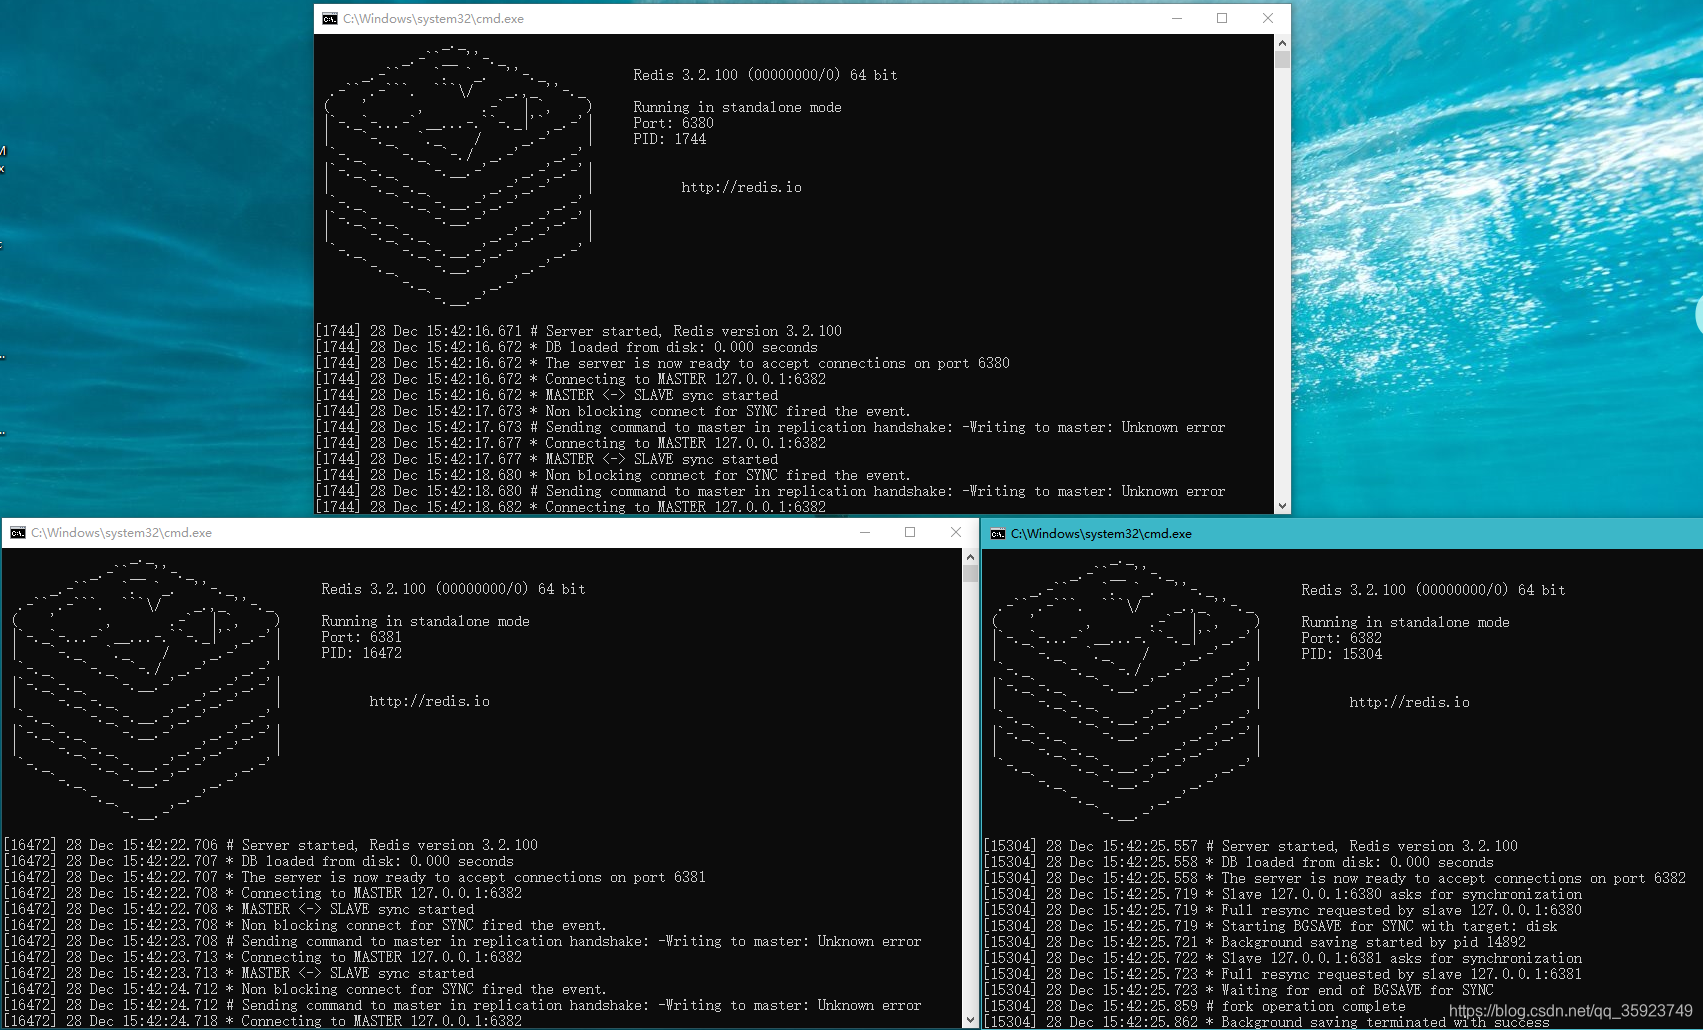1703x1030 pixels.
Task: Click scrollbar thumb in port 6380 window
Action: coord(1282,59)
